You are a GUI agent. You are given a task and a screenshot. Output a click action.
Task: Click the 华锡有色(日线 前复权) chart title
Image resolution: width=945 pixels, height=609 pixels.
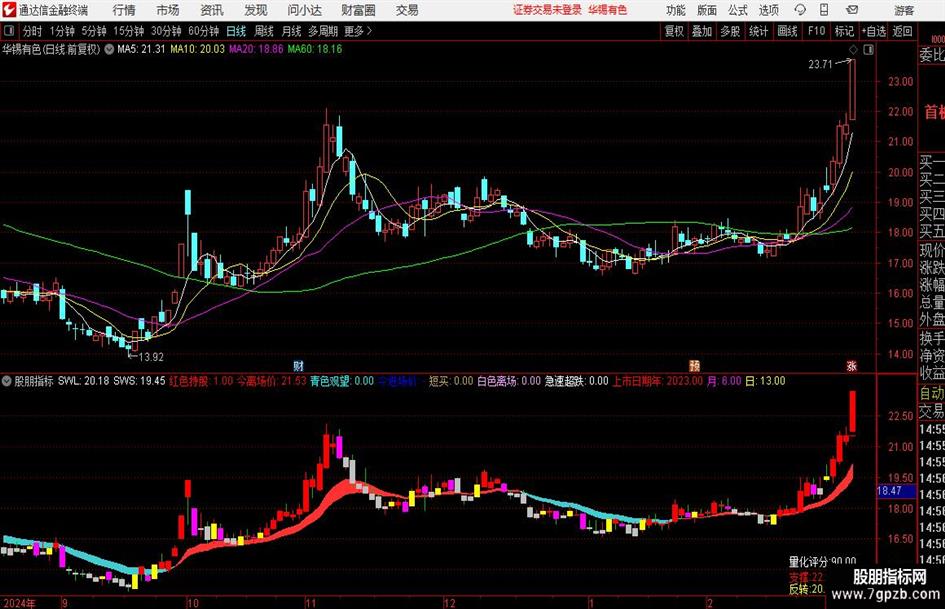point(51,49)
